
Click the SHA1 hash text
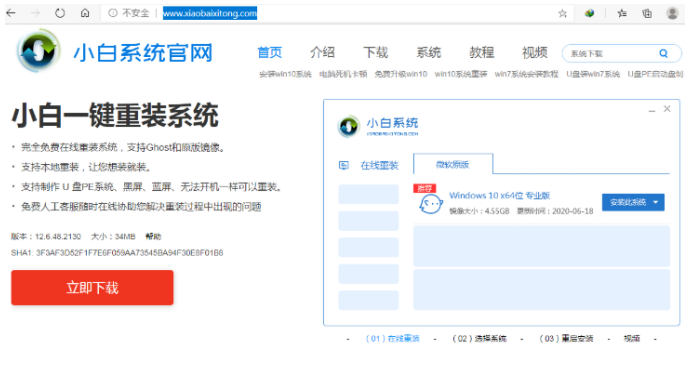click(117, 253)
